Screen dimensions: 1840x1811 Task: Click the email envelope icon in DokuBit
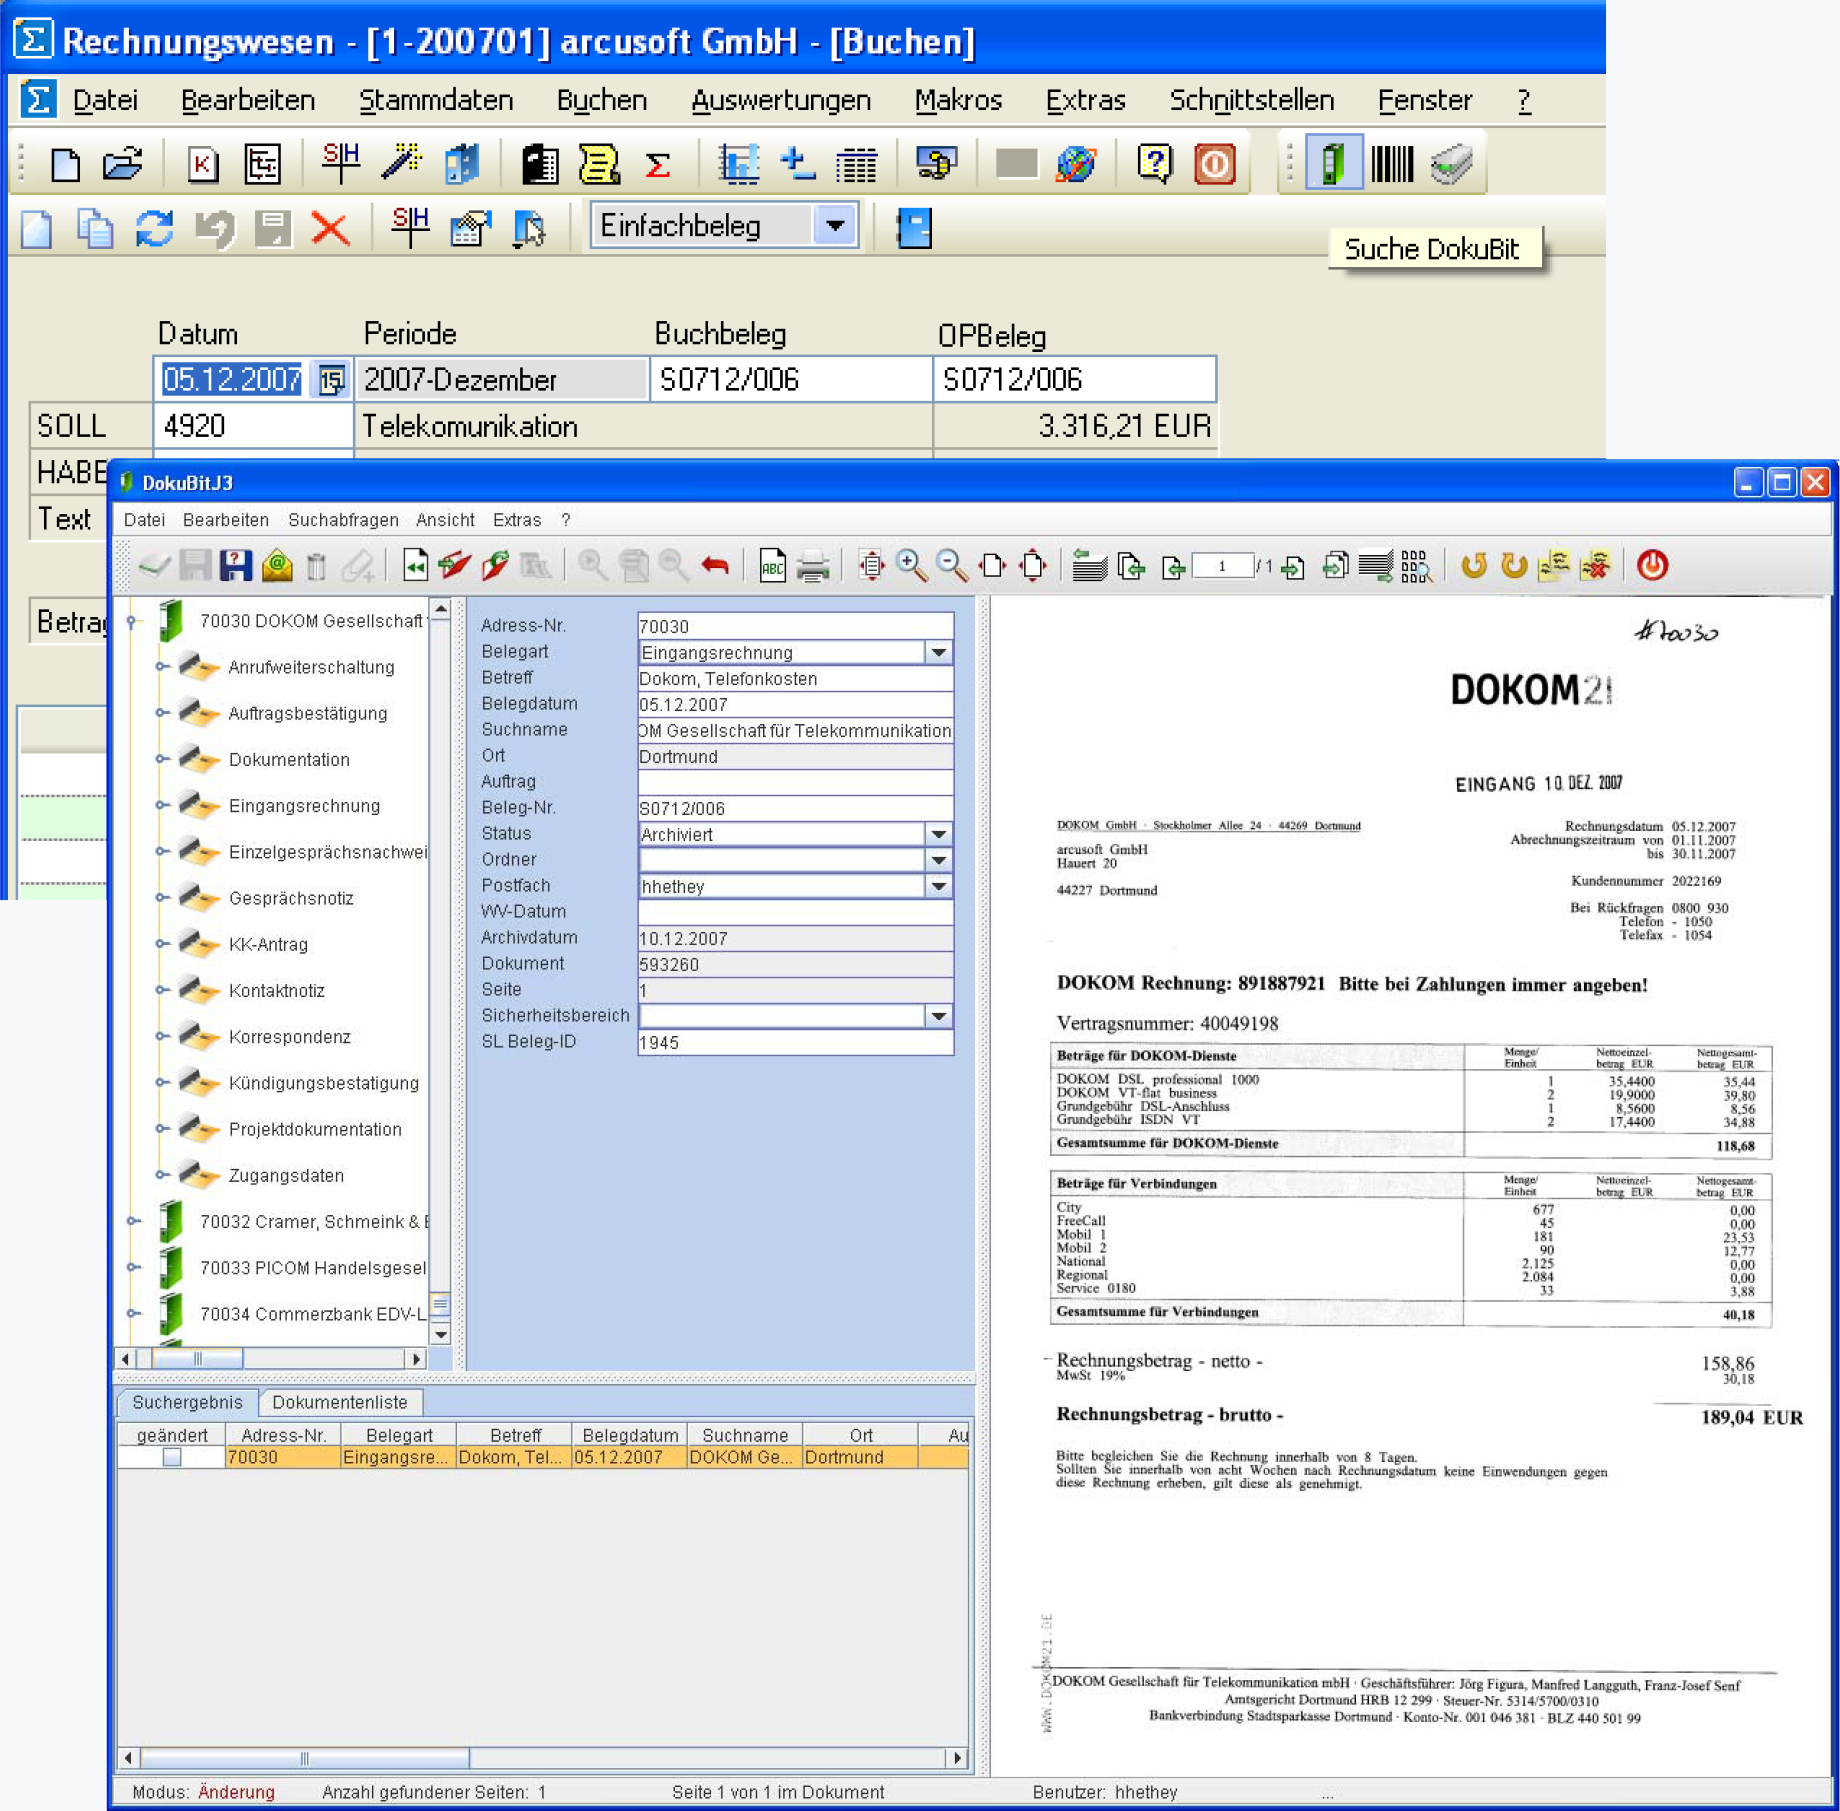coord(277,566)
